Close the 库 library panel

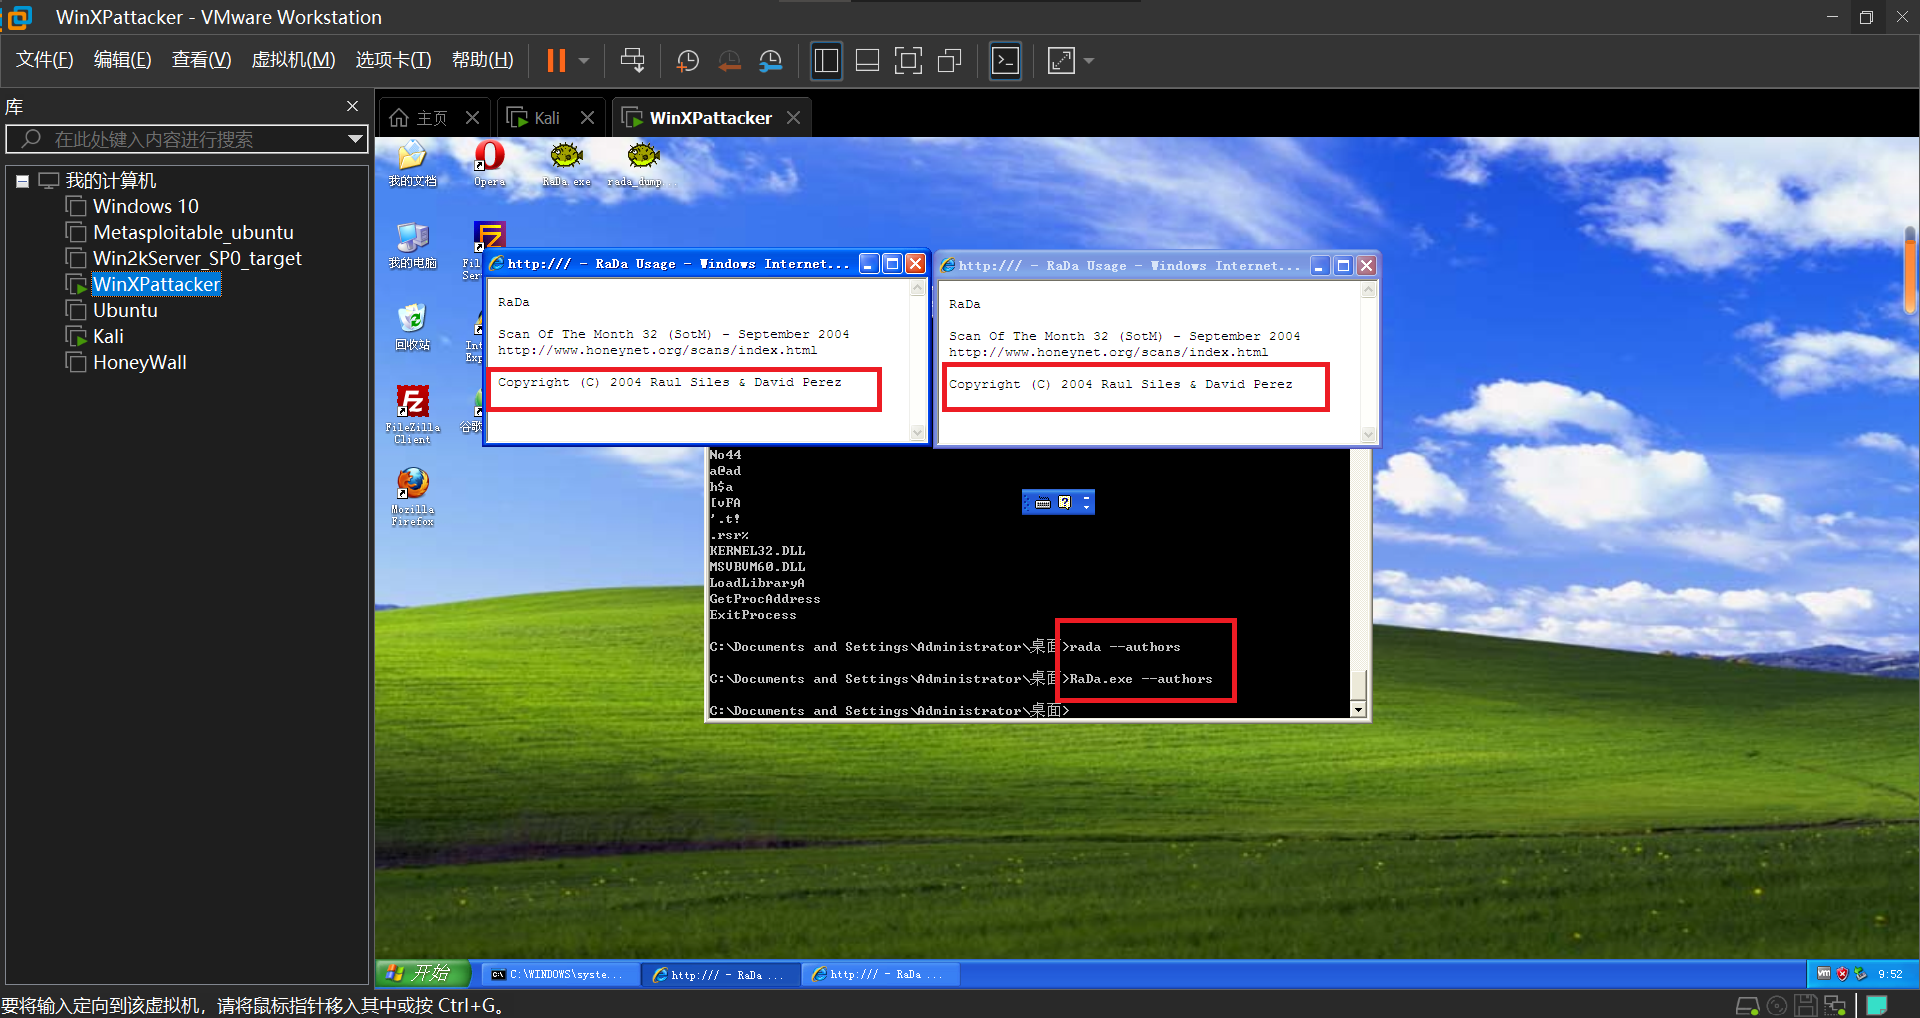352,106
